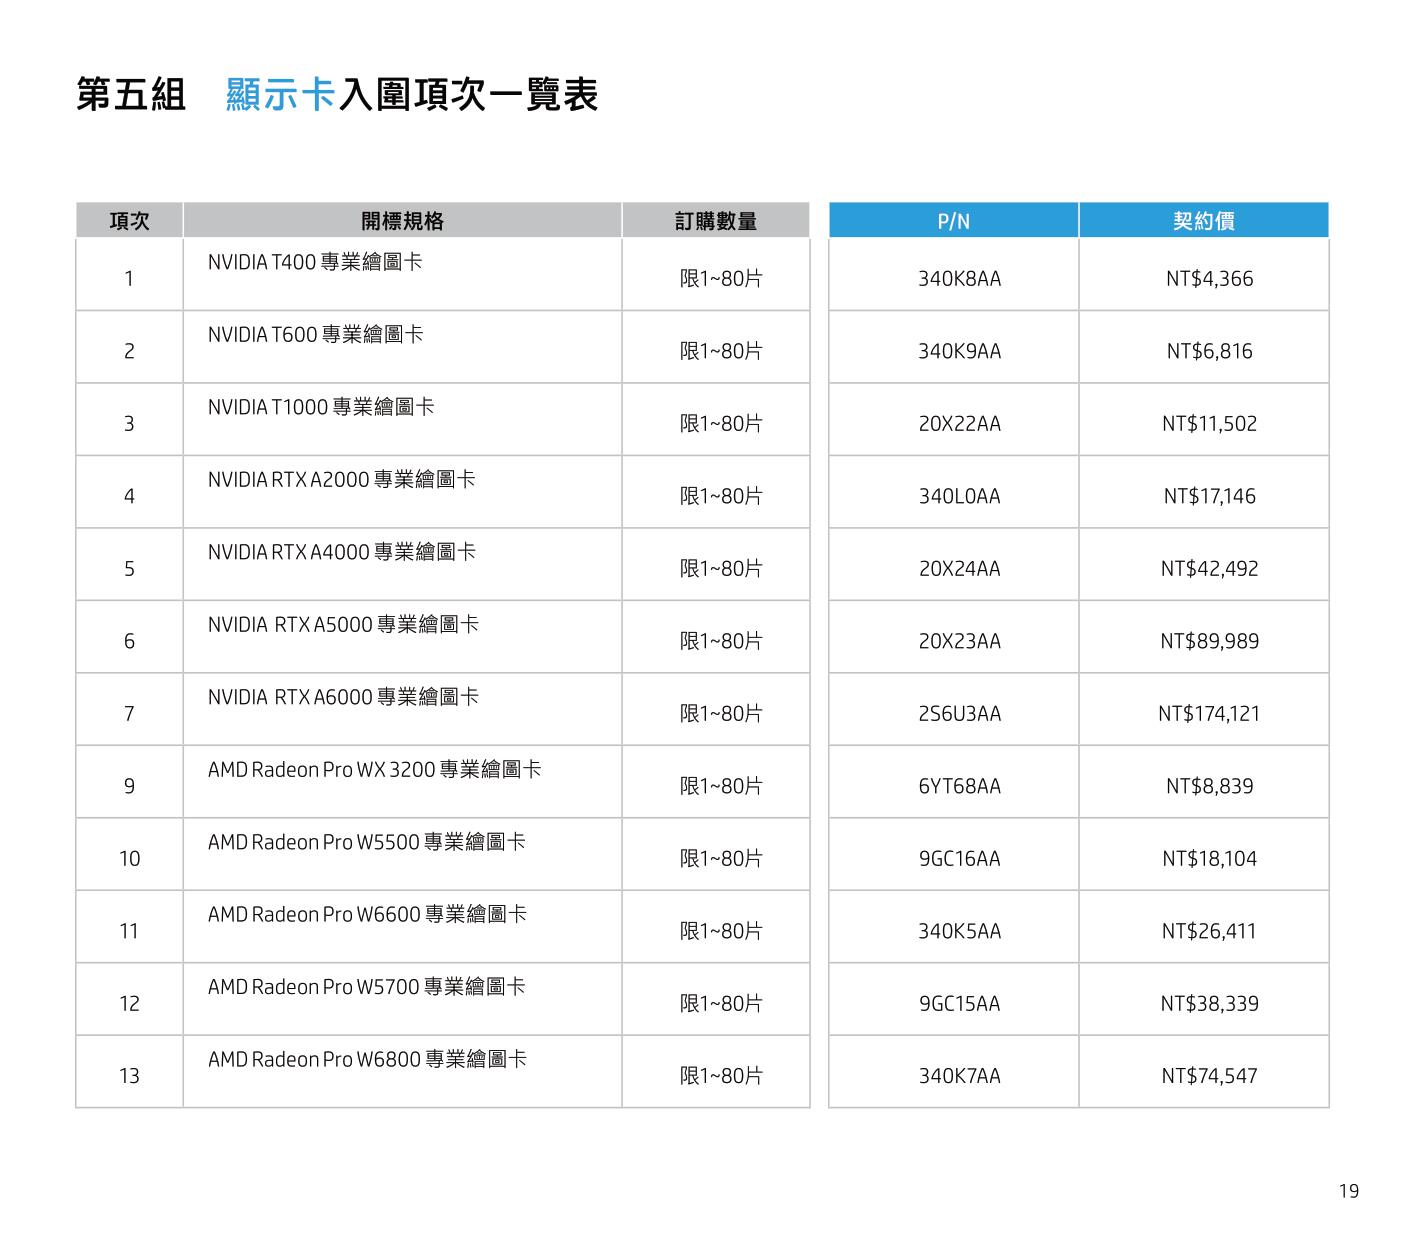Screen dimensions: 1405x1241
Task: Click the 契約價 column header
Action: pos(1204,221)
